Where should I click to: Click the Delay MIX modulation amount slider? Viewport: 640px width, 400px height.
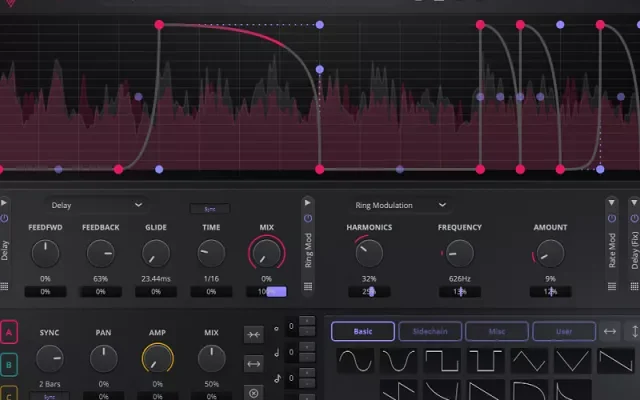267,291
